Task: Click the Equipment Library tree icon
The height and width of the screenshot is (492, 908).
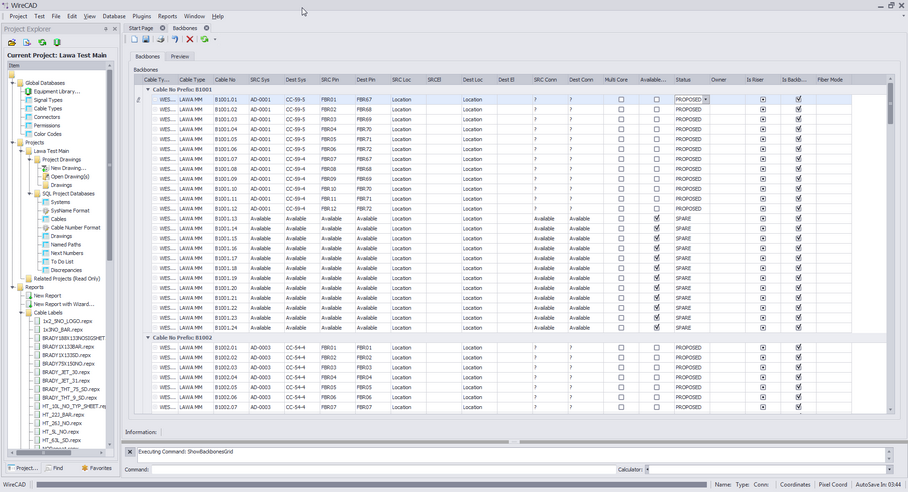Action: 28,91
